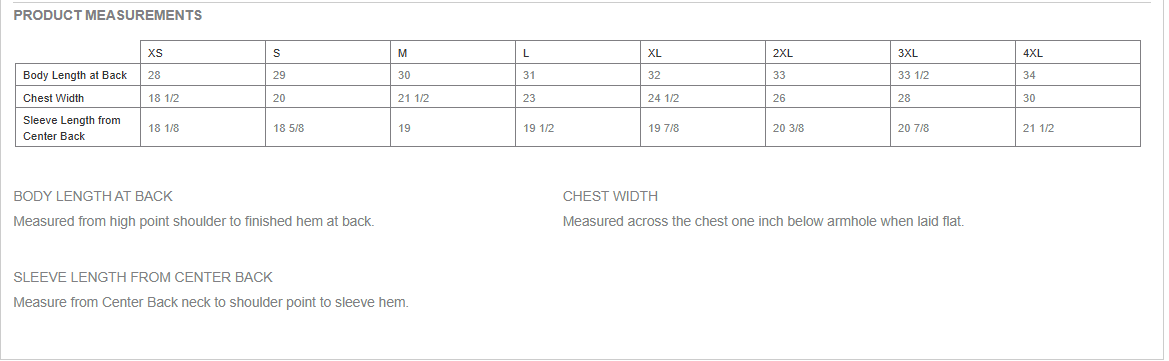The height and width of the screenshot is (361, 1169).
Task: Click the 4XL body length value 34
Action: 1029,75
